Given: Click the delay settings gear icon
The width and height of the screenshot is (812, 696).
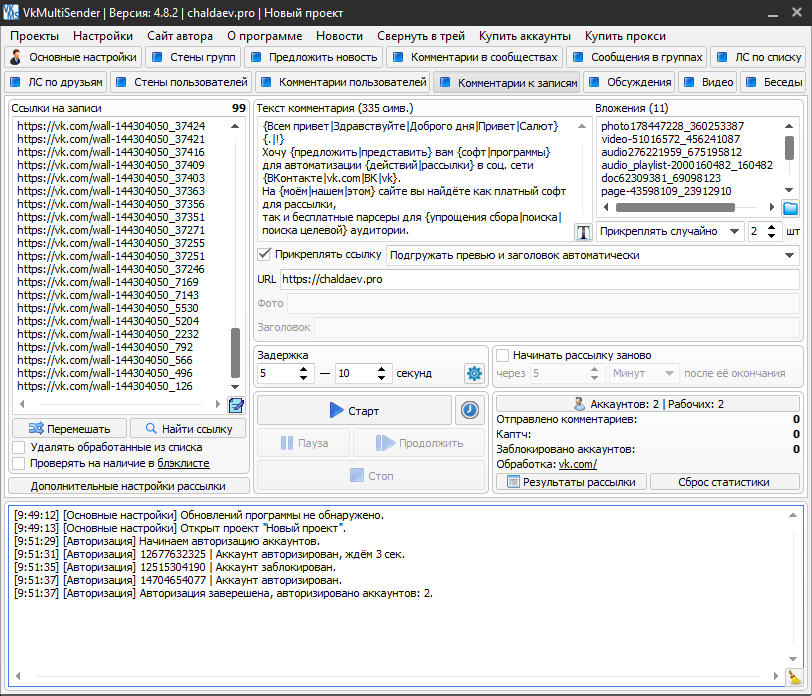Looking at the screenshot, I should [x=473, y=373].
